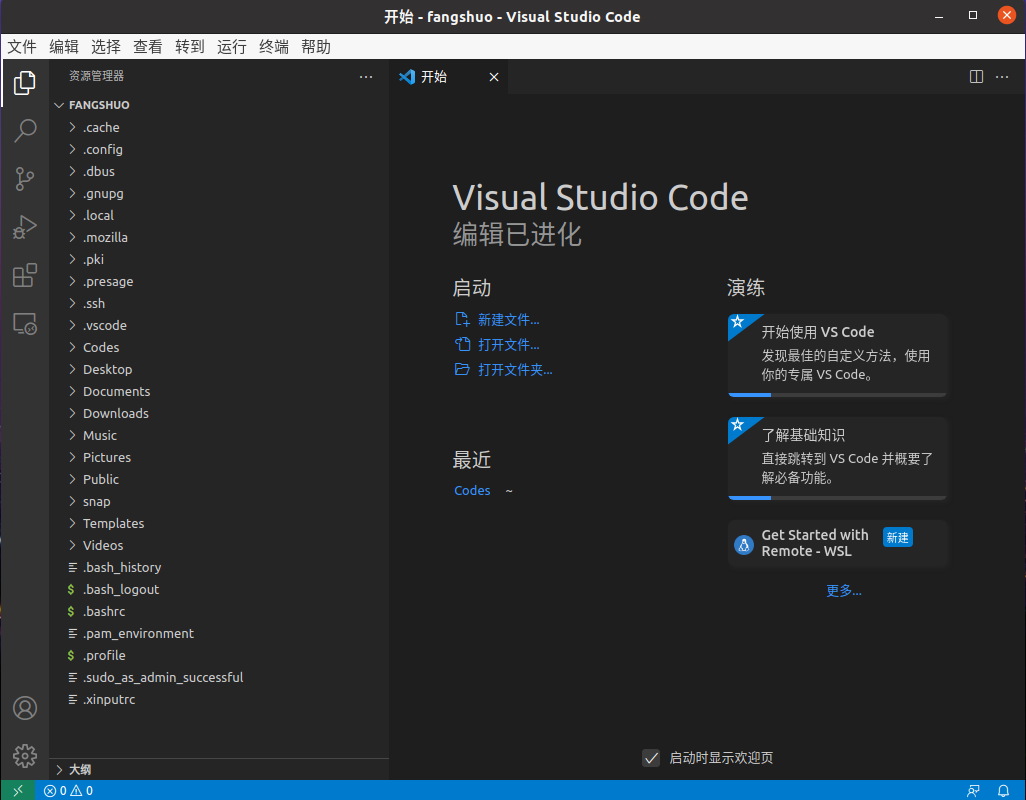The width and height of the screenshot is (1026, 800).
Task: Click the Remote - WSL penguin icon
Action: tap(744, 544)
